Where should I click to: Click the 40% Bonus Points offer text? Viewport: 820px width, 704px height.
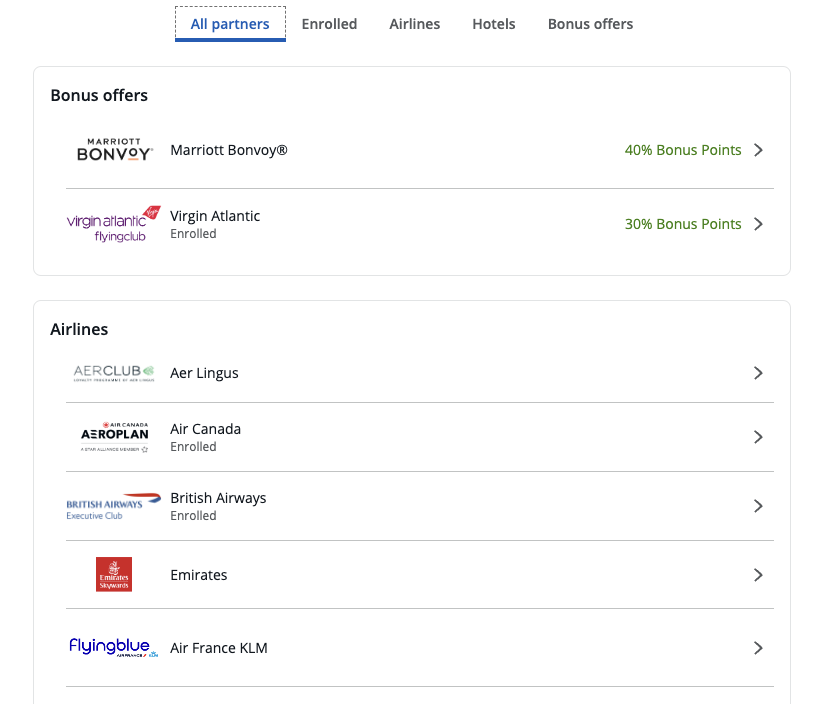(x=683, y=150)
